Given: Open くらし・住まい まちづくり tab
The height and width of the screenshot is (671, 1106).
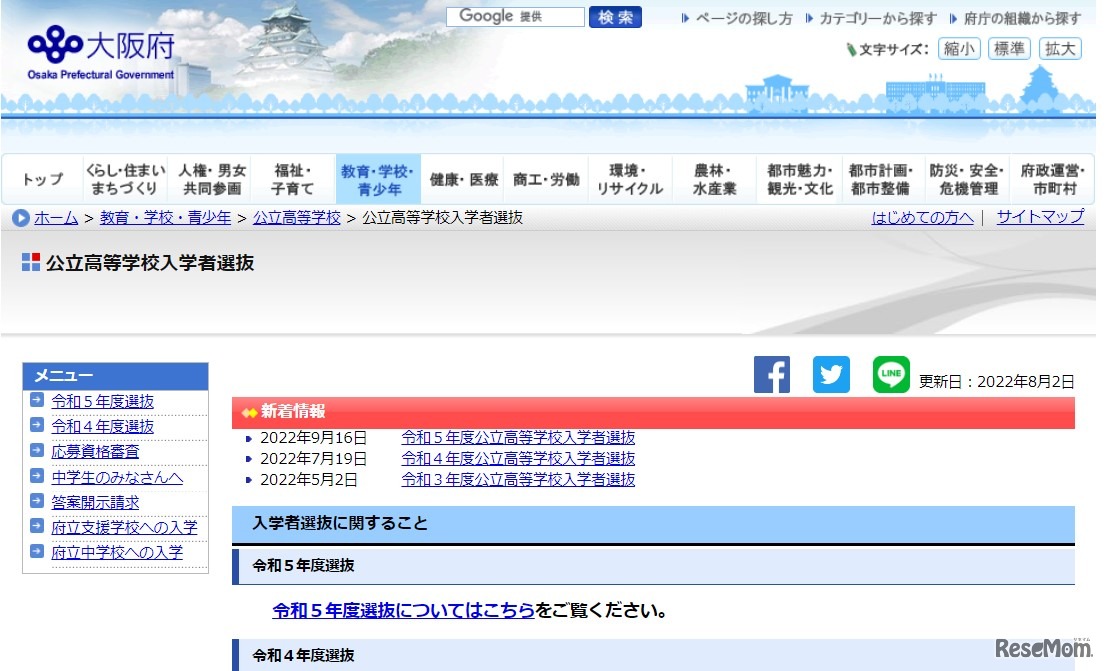Looking at the screenshot, I should (126, 179).
